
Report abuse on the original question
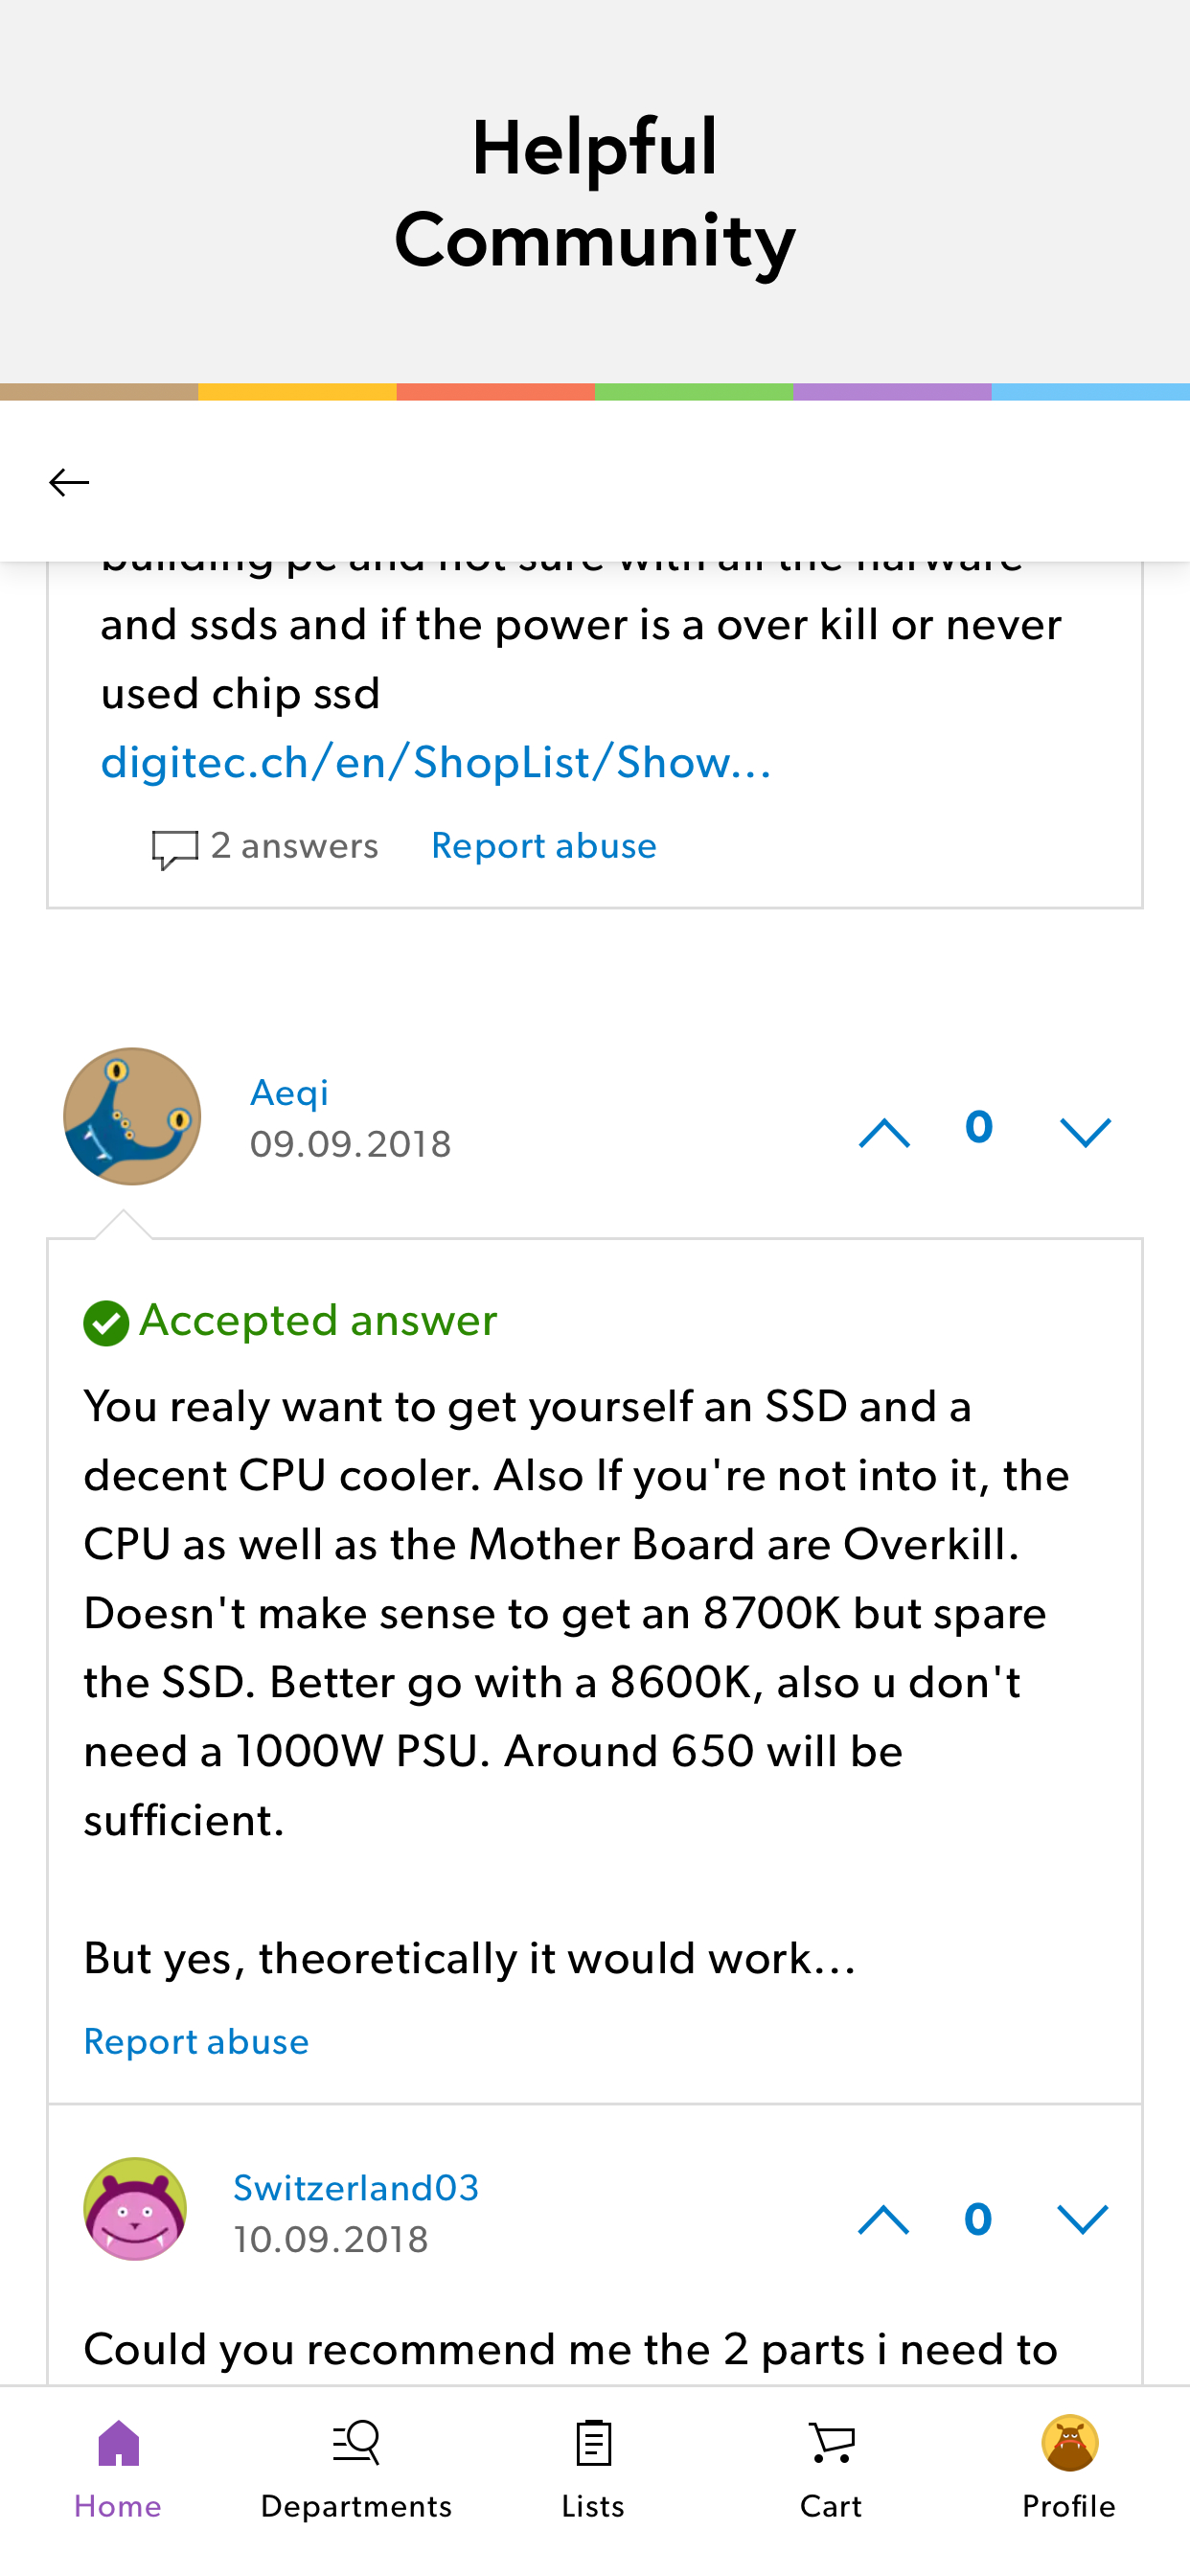coord(544,846)
